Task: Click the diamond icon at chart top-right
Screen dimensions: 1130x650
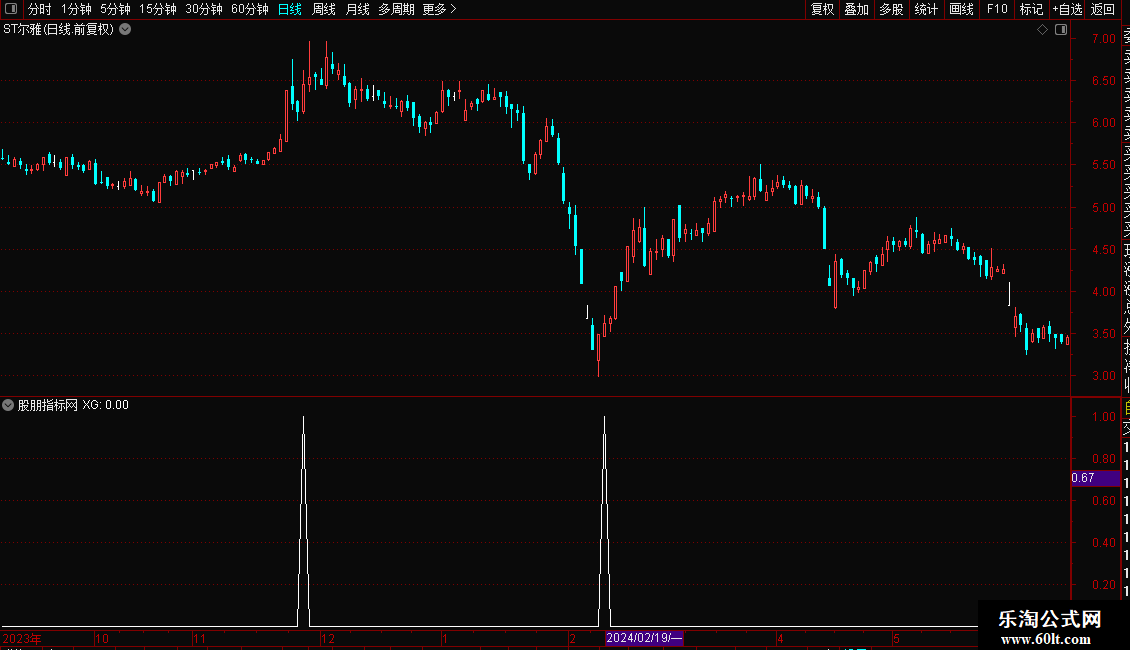Action: (1042, 30)
